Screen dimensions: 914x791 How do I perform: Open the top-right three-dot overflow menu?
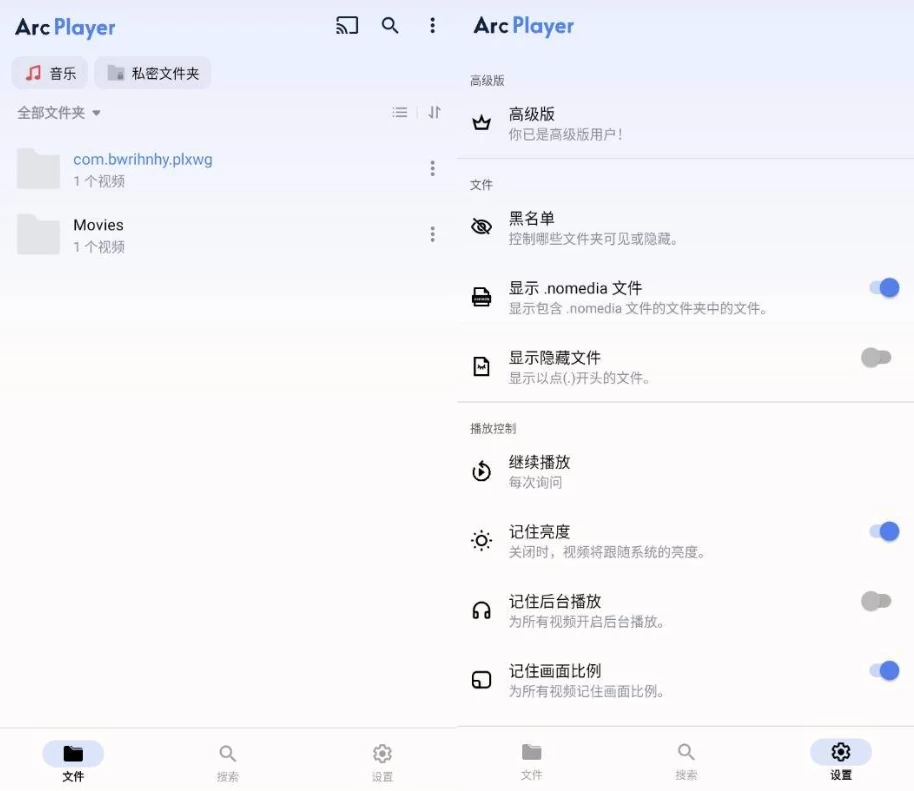[432, 26]
